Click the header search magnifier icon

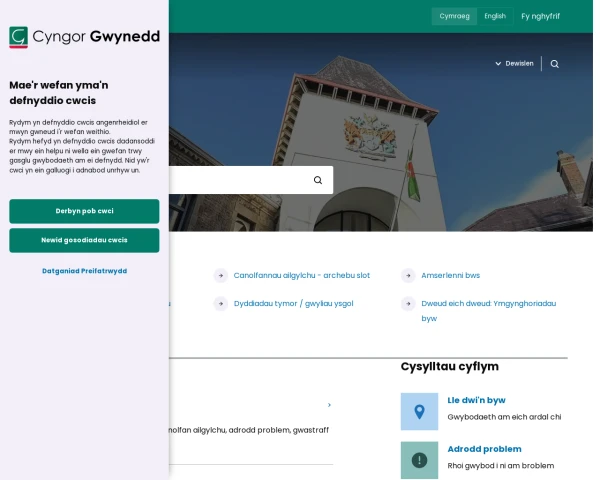[x=554, y=64]
